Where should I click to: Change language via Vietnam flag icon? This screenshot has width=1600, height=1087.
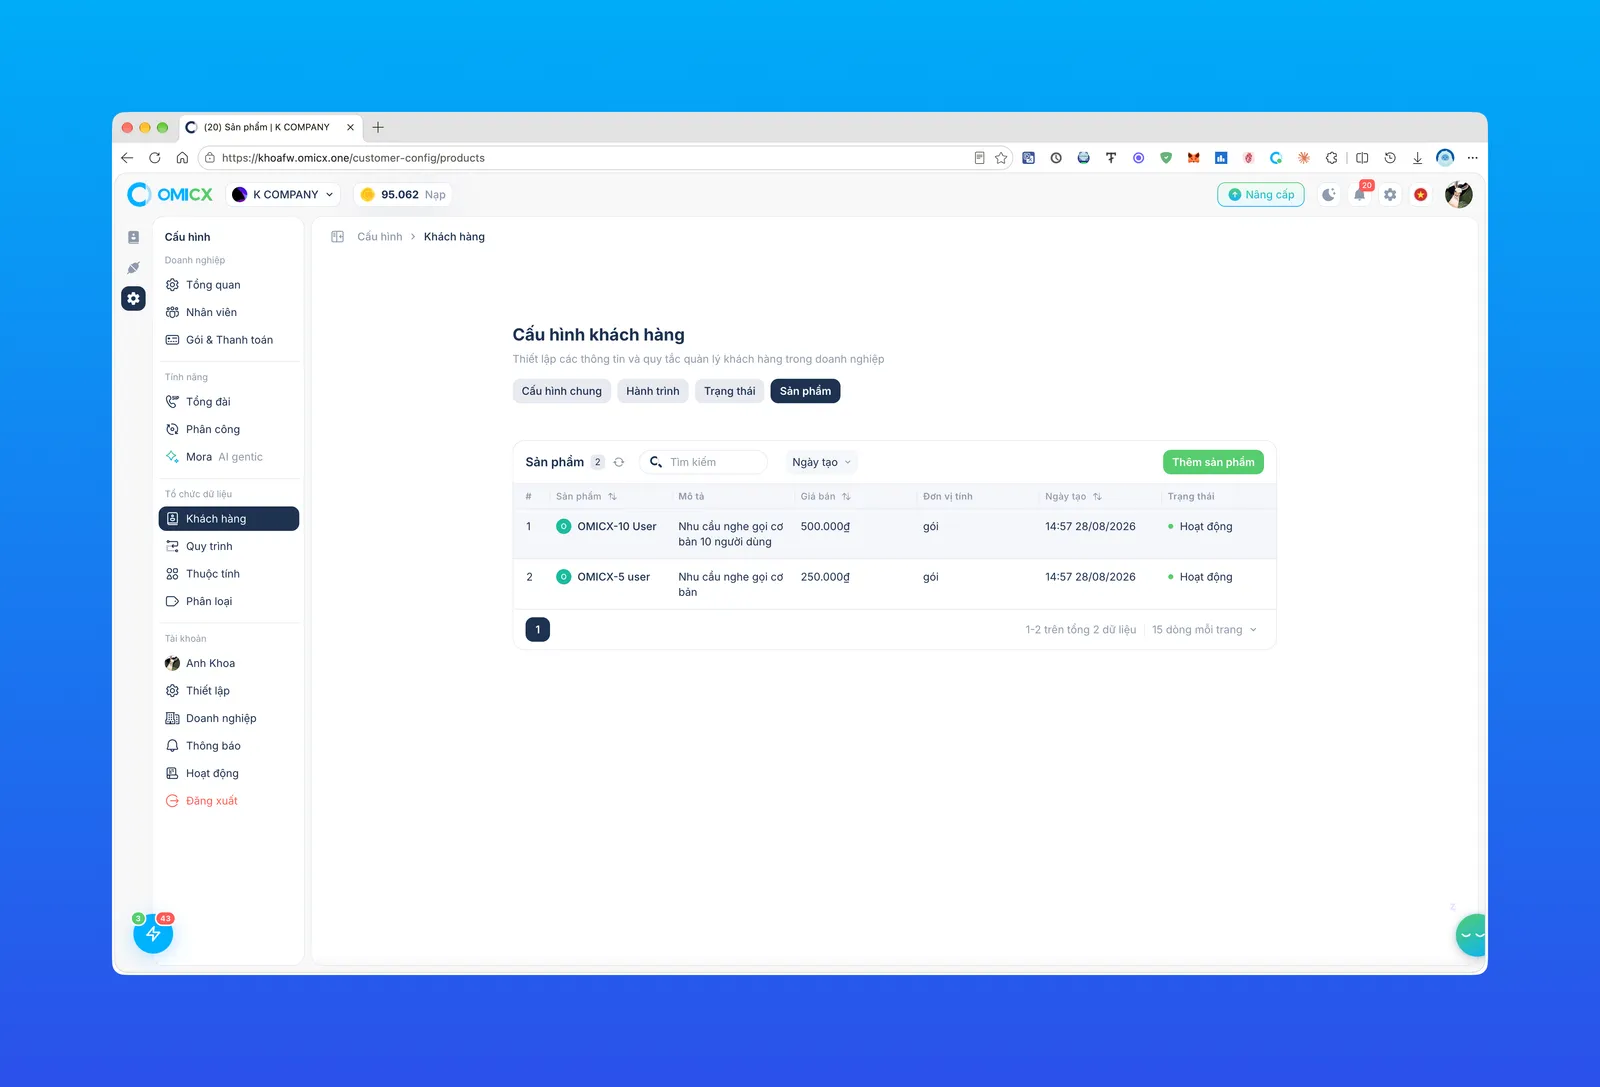pos(1421,195)
